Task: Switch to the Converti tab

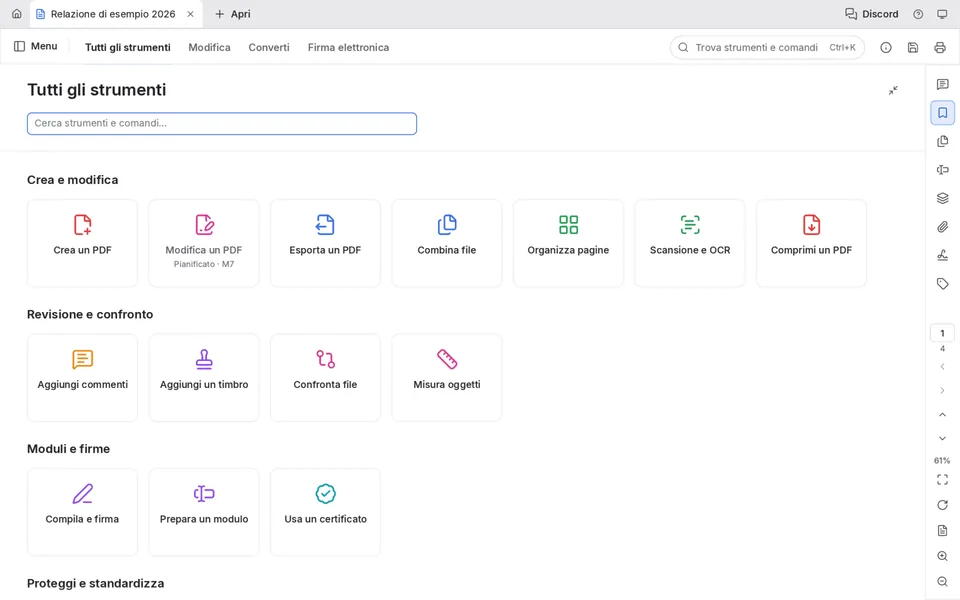Action: click(269, 47)
